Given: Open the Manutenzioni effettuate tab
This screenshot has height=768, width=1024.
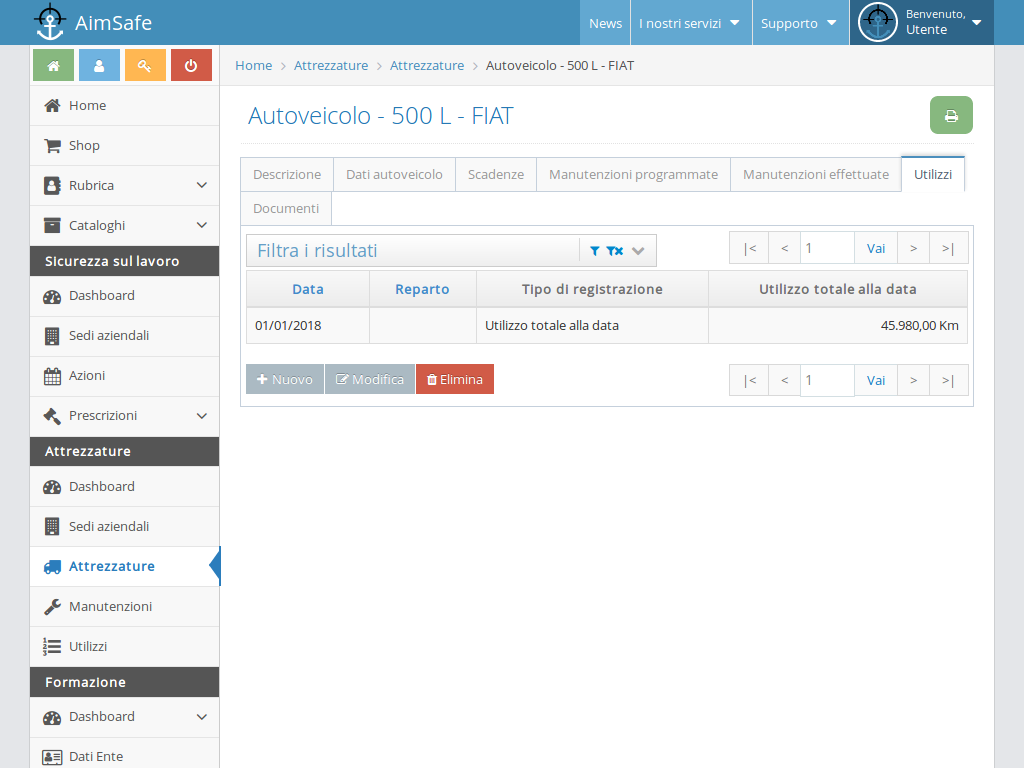Looking at the screenshot, I should [816, 174].
